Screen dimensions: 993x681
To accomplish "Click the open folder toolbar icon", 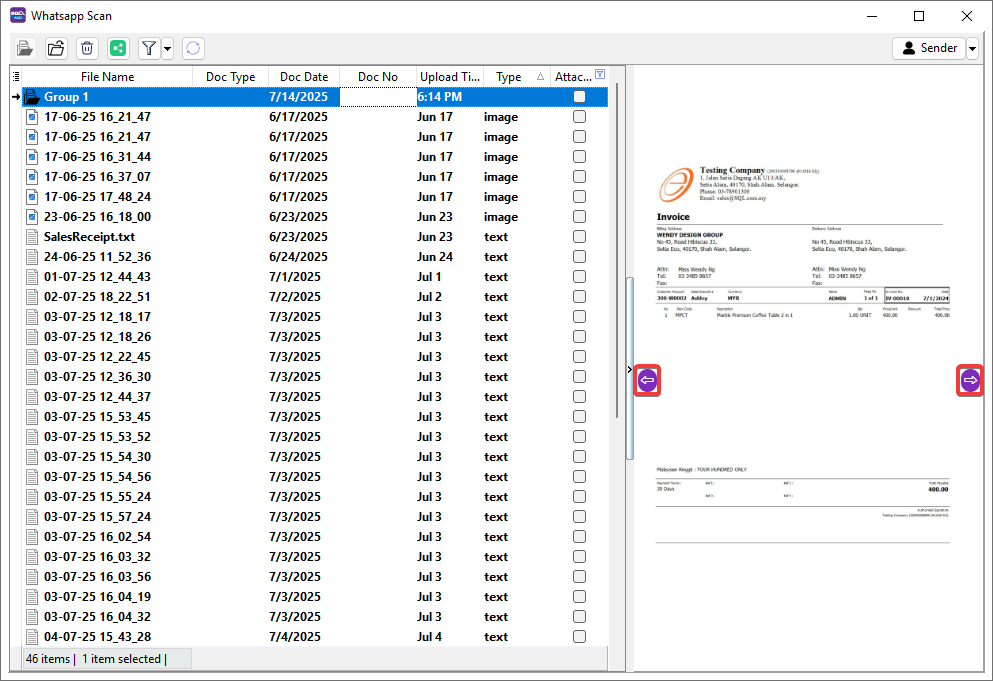I will [x=57, y=48].
